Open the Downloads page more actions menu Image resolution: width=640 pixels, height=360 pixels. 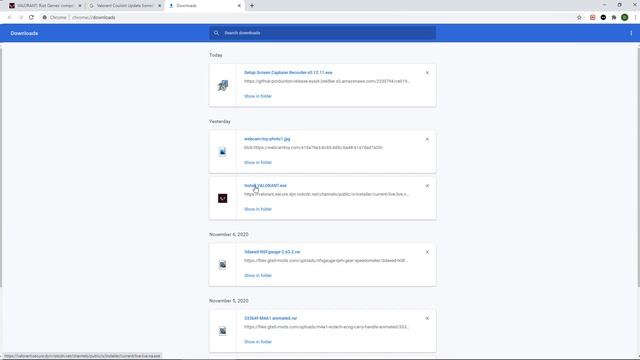click(x=631, y=33)
